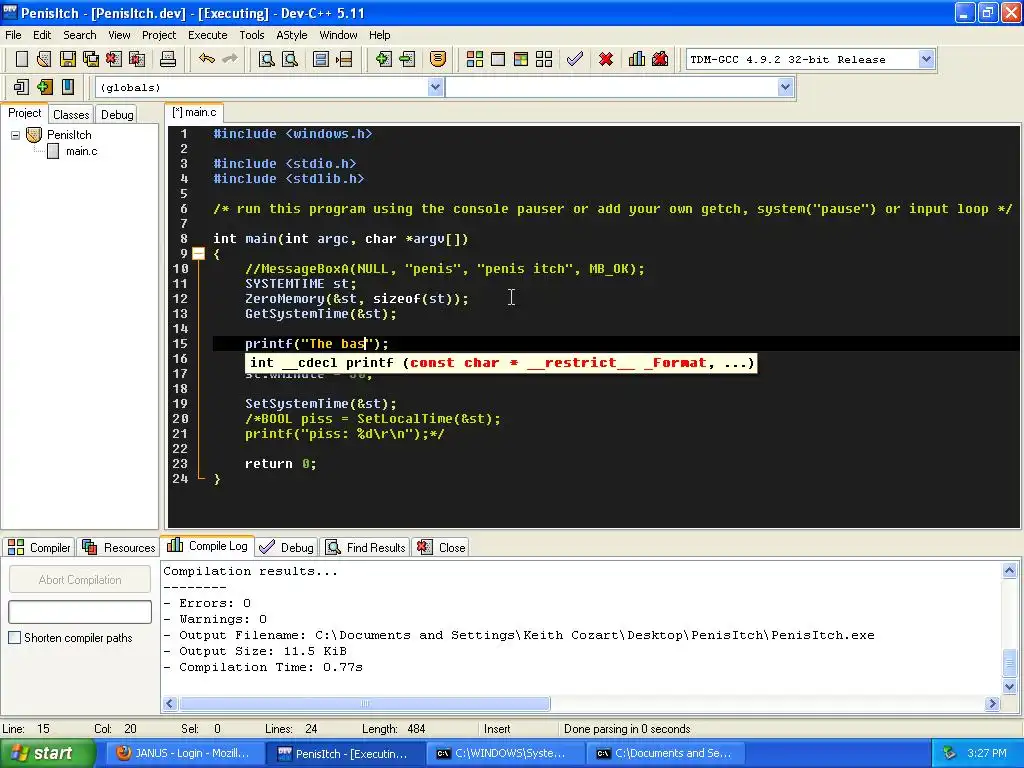Click the Open file toolbar icon
The height and width of the screenshot is (768, 1024).
coord(44,59)
